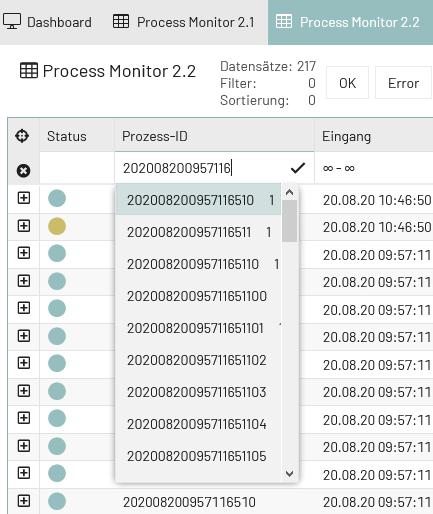
Task: Click the Sortierung: 0 count
Action: point(312,100)
